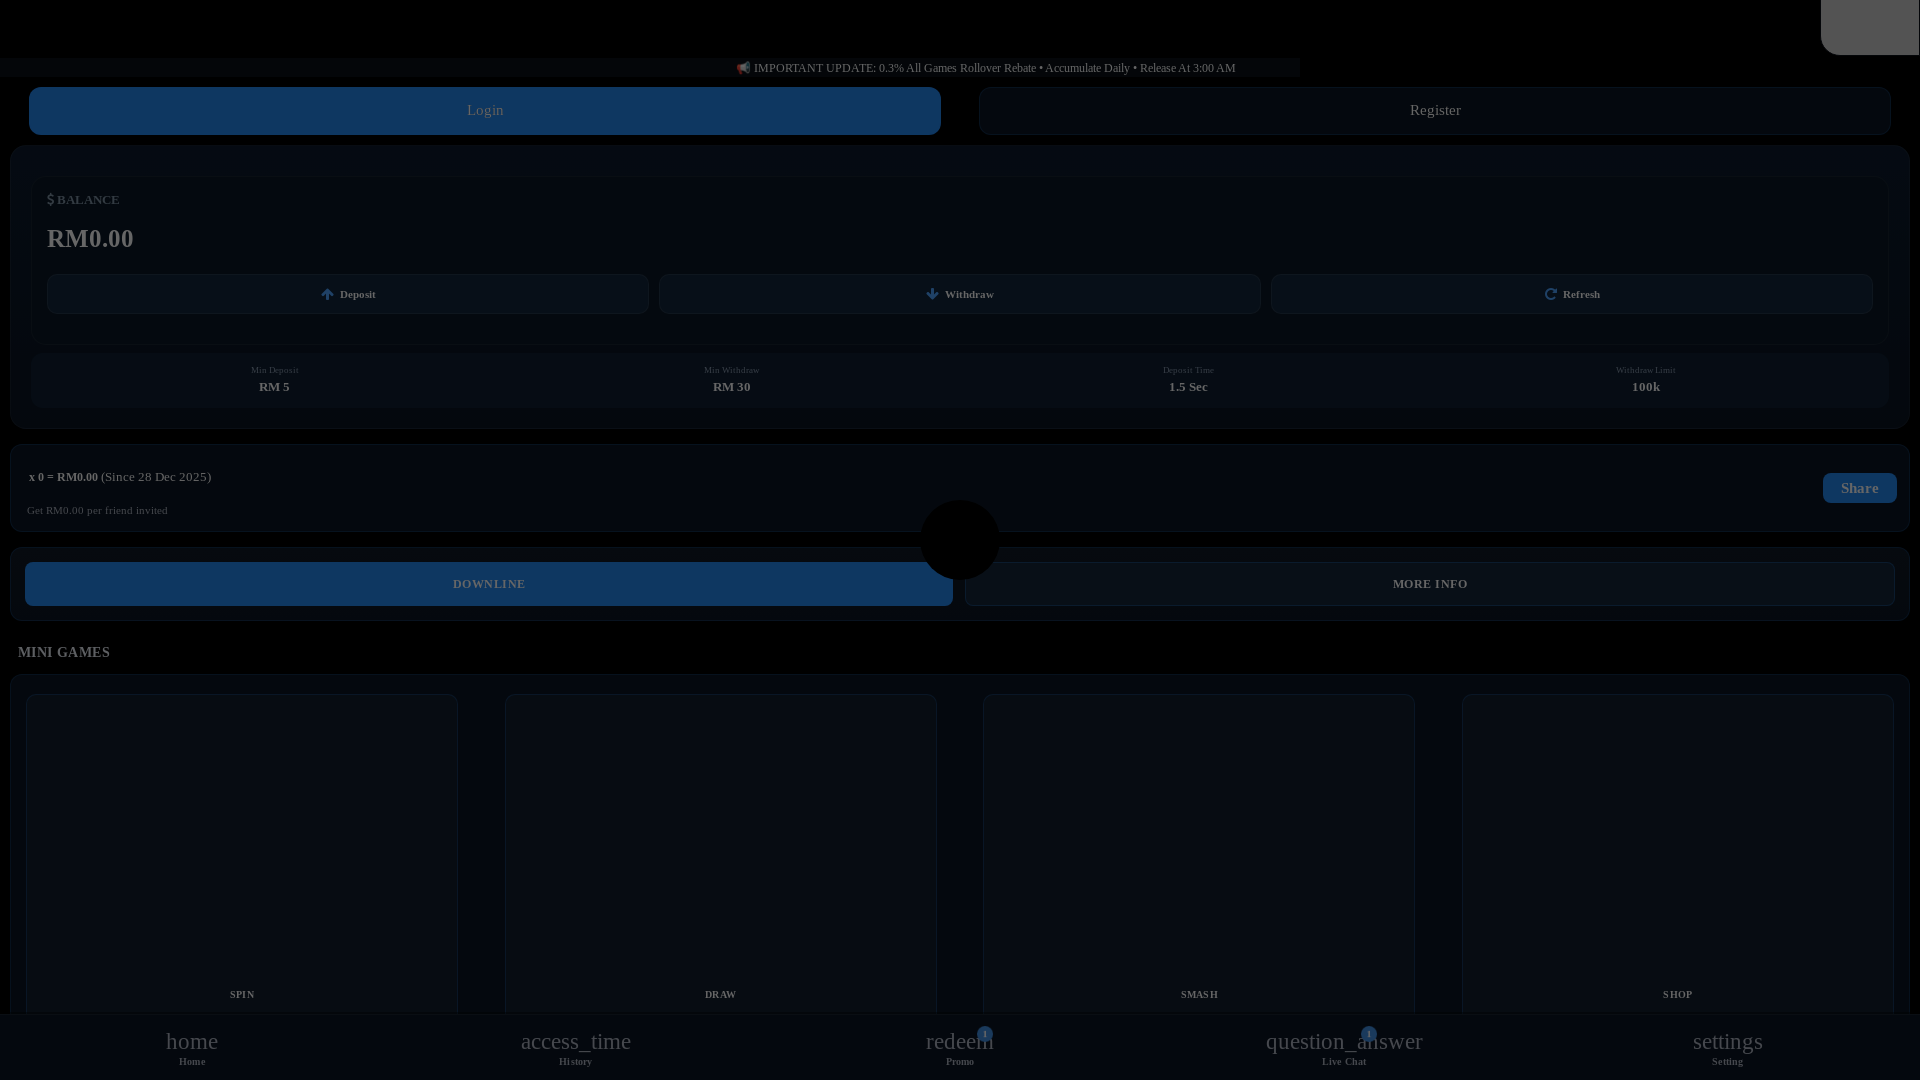Switch to the DOWNLINE tab

click(489, 584)
